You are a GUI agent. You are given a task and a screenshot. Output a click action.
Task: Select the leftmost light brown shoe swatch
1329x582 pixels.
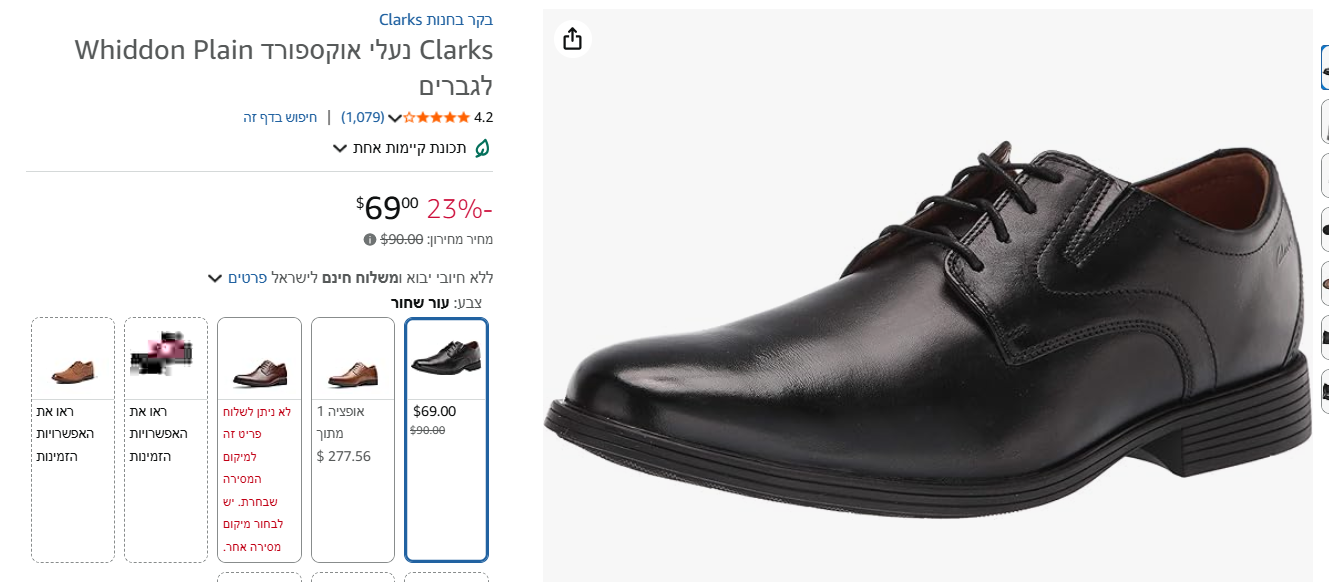click(73, 440)
